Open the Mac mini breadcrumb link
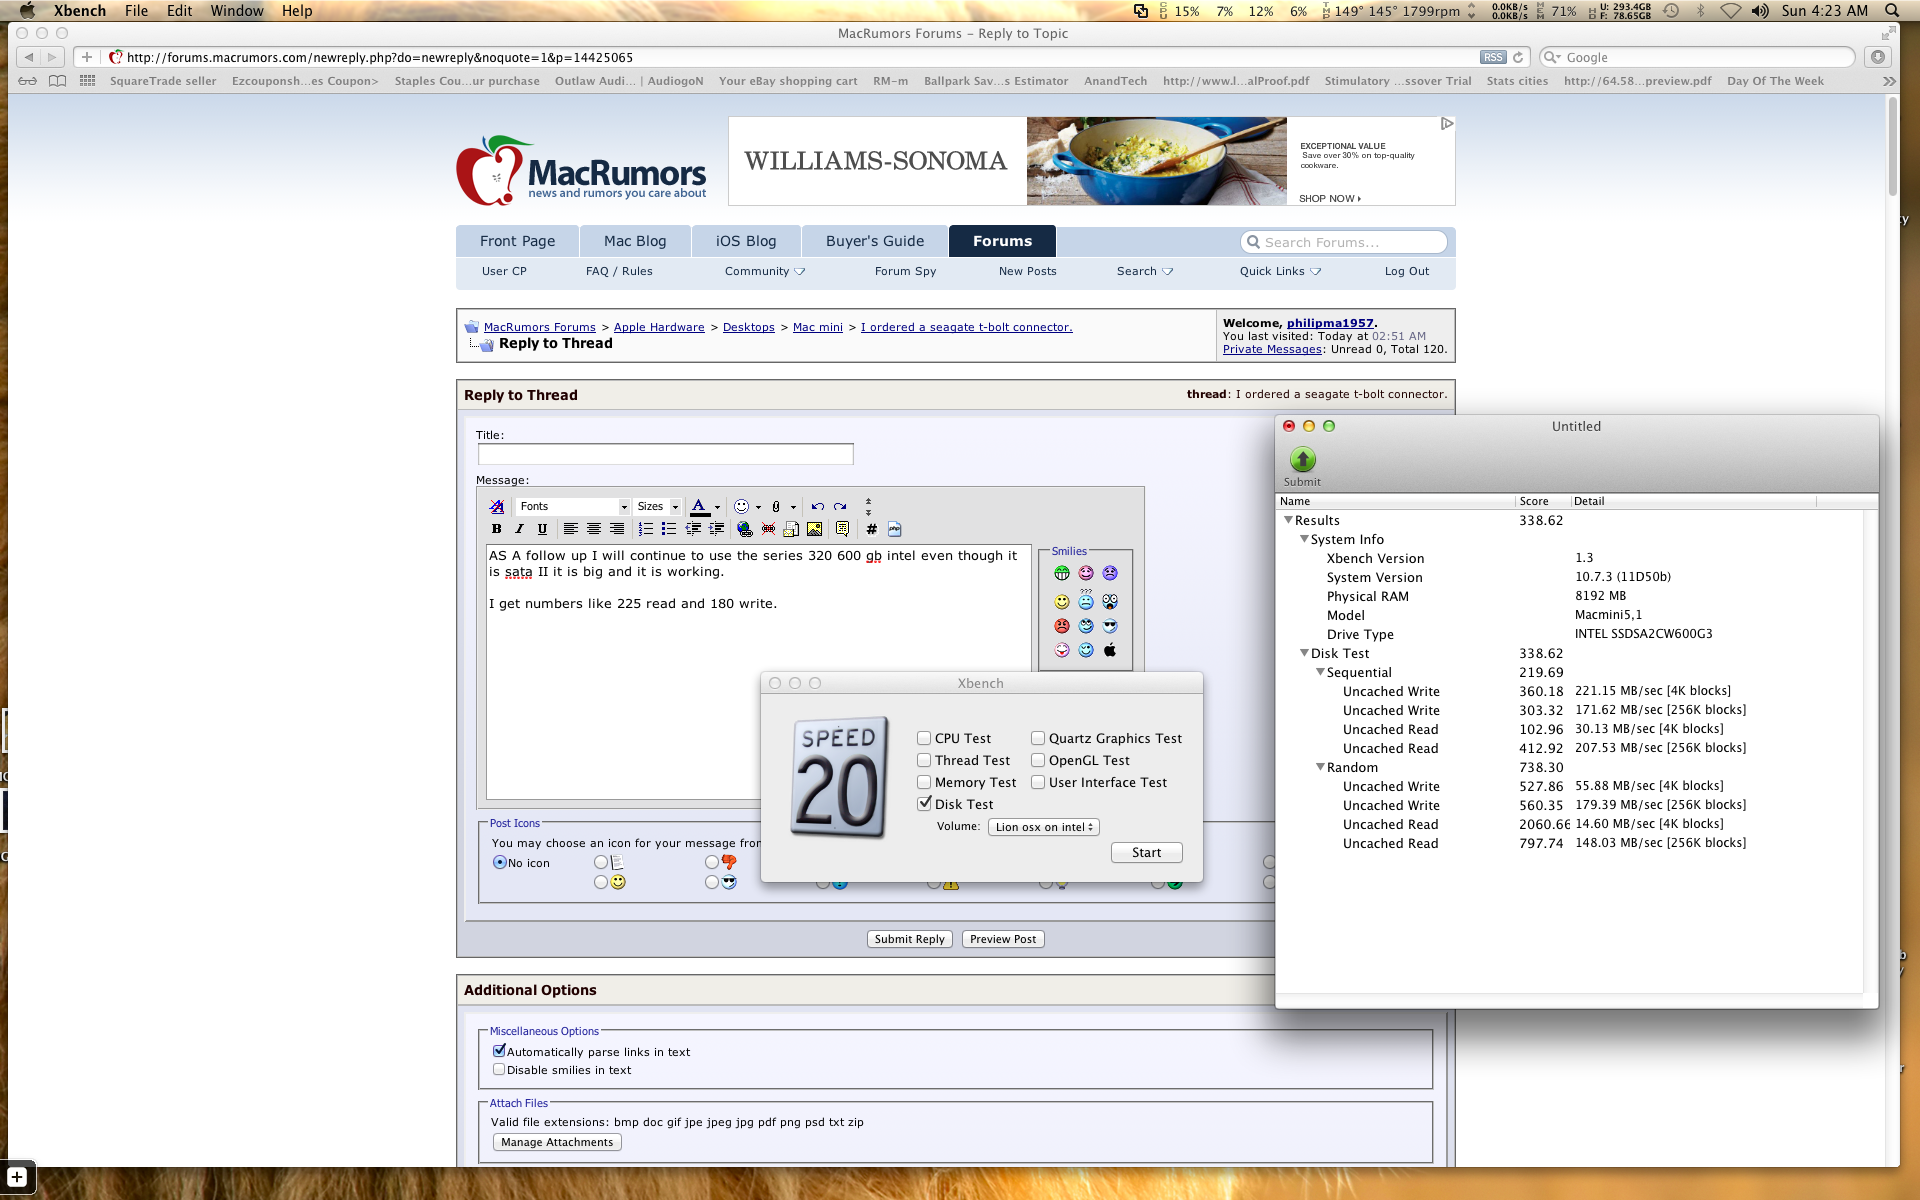Viewport: 1920px width, 1200px height. pos(817,327)
